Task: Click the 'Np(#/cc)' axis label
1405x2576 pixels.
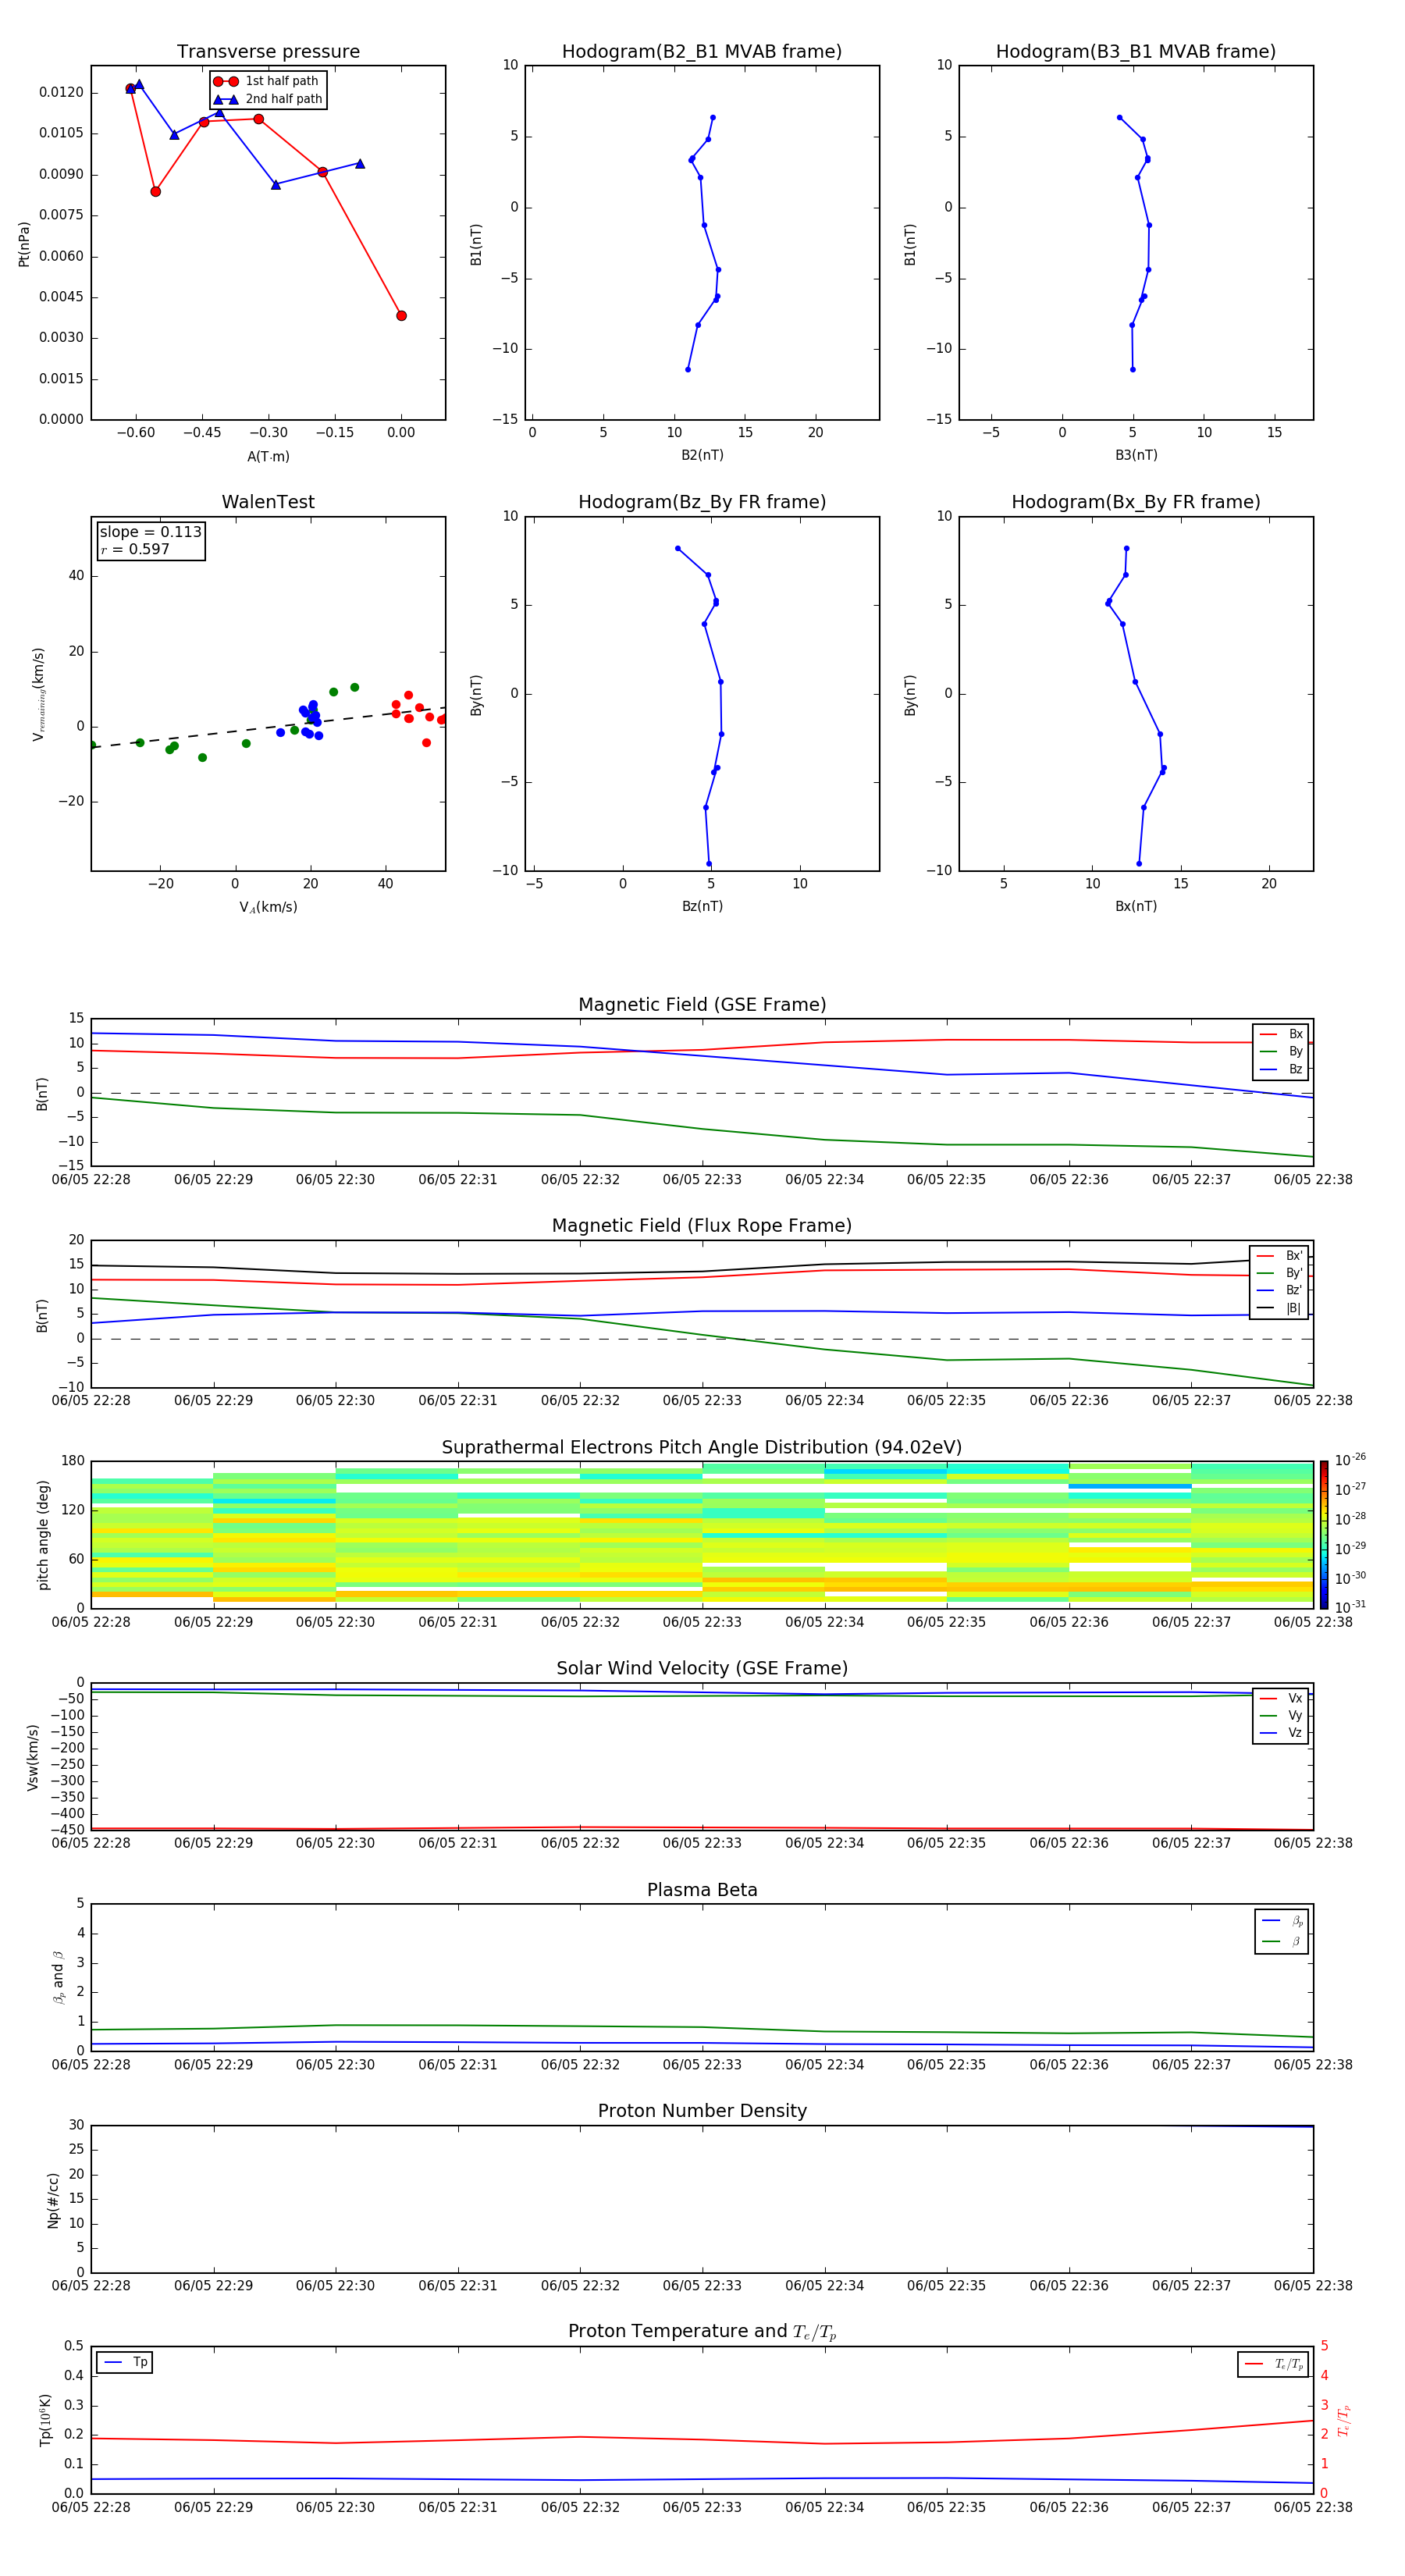Action: 53,2200
